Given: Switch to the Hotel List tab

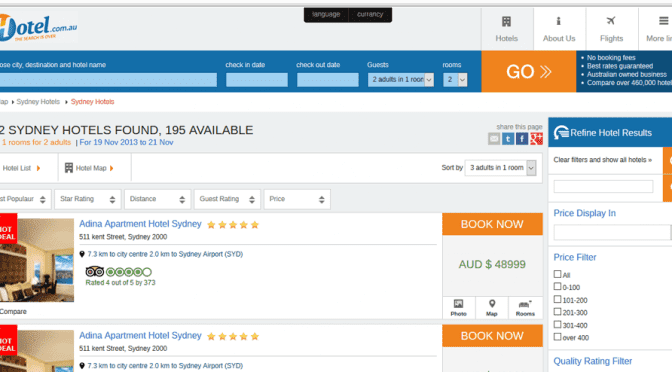Looking at the screenshot, I should click(21, 168).
